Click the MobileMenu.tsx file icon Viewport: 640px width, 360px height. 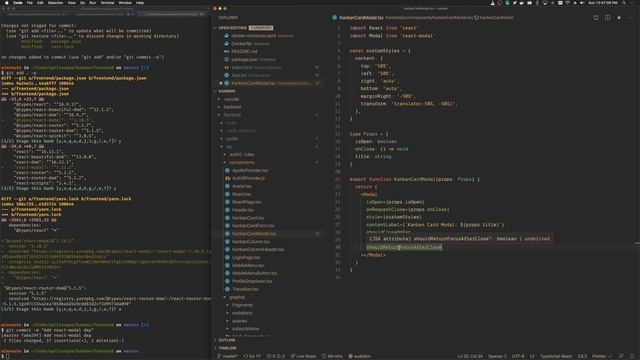coord(227,265)
